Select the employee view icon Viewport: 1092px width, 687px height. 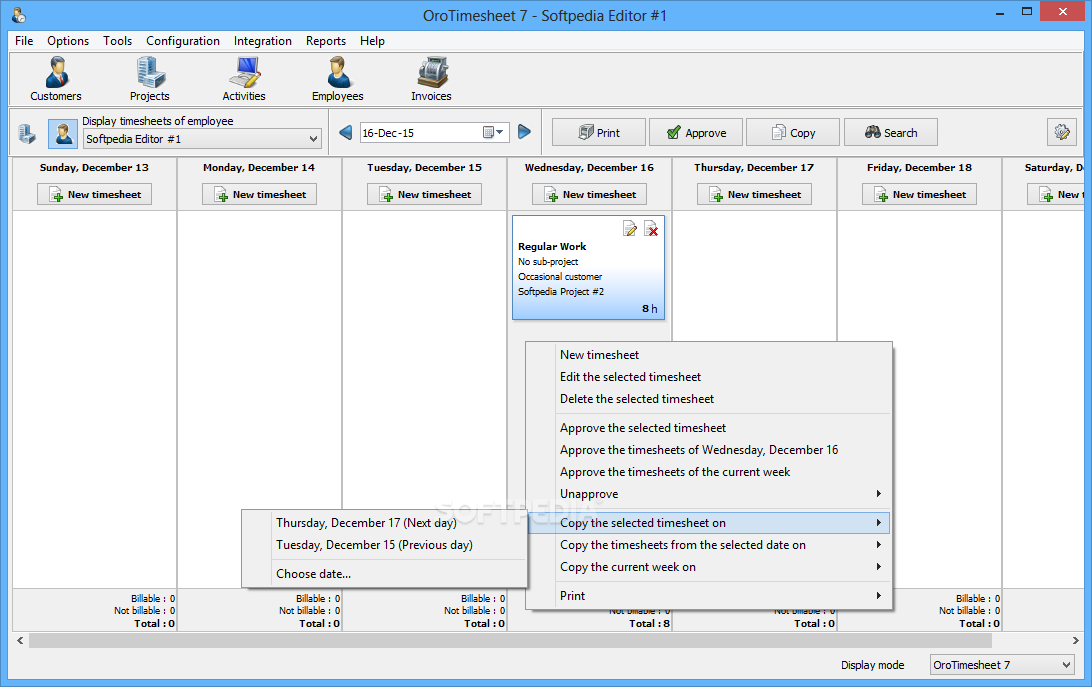pyautogui.click(x=63, y=133)
